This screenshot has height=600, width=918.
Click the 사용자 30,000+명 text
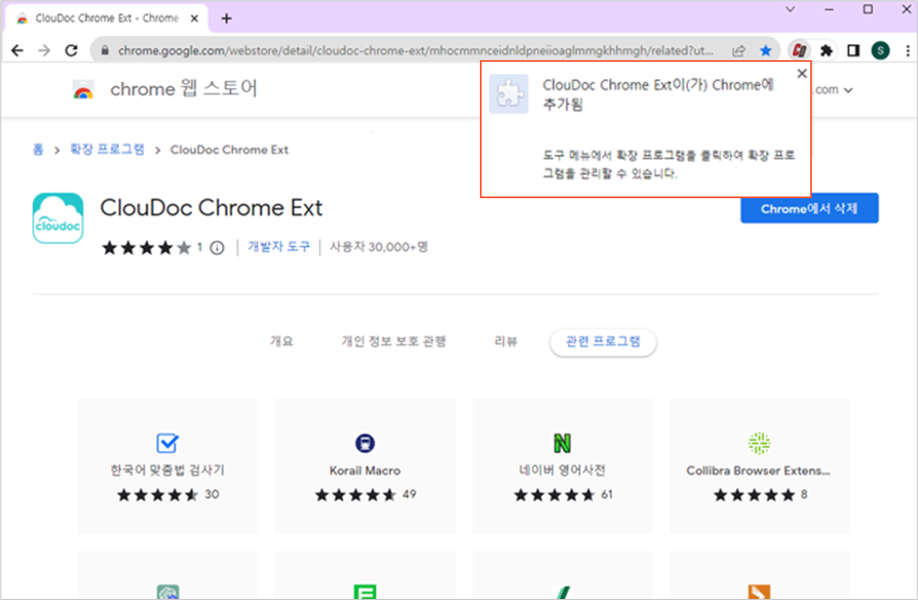[379, 247]
